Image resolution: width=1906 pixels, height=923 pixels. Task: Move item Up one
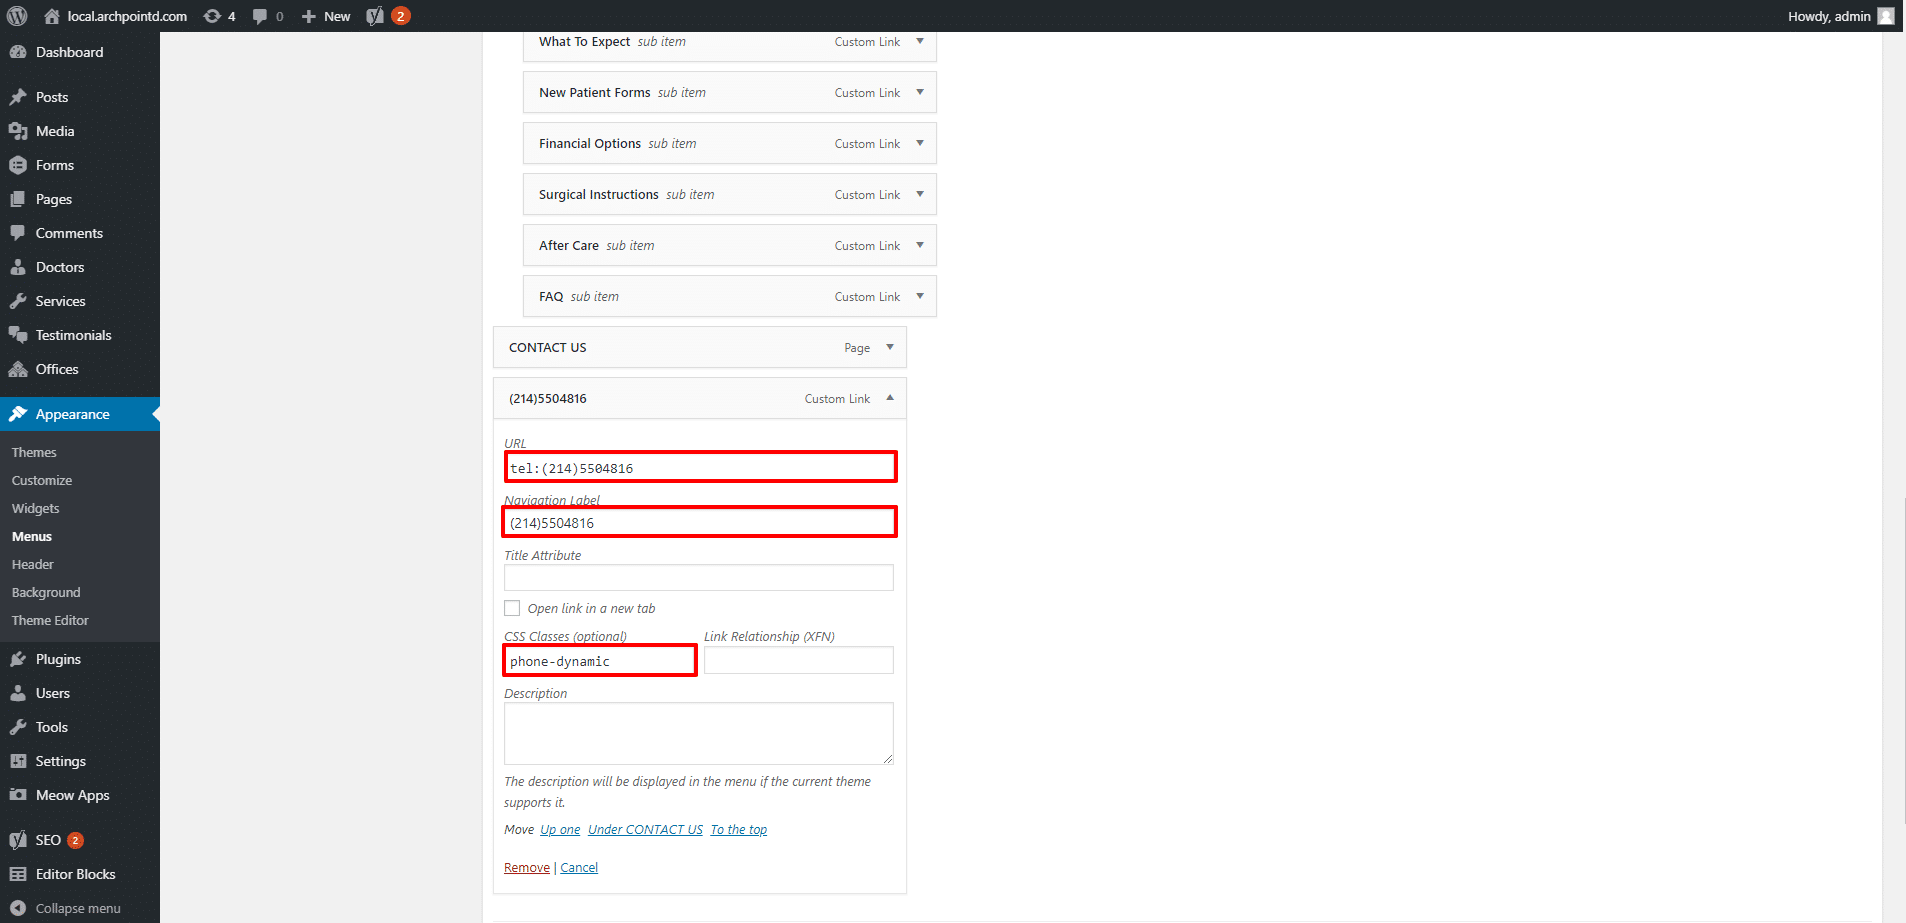tap(560, 829)
